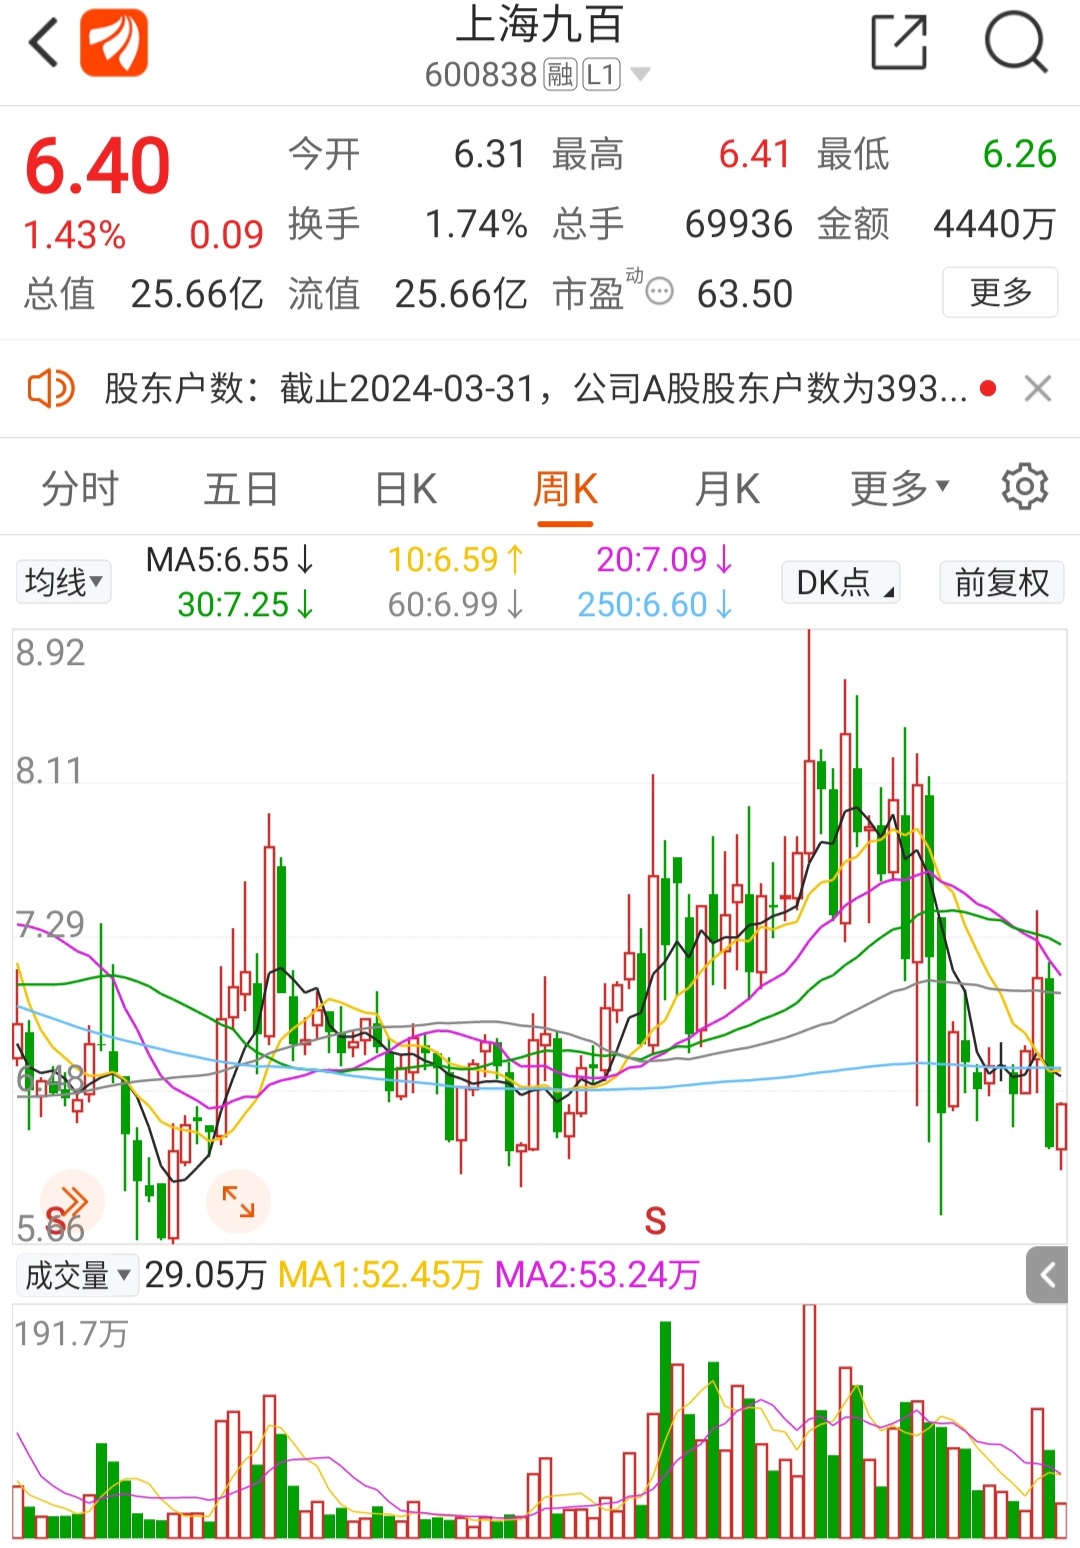Screen dimensions: 1080x1548
Task: Open the 股东户数 announcement text
Action: click(536, 388)
